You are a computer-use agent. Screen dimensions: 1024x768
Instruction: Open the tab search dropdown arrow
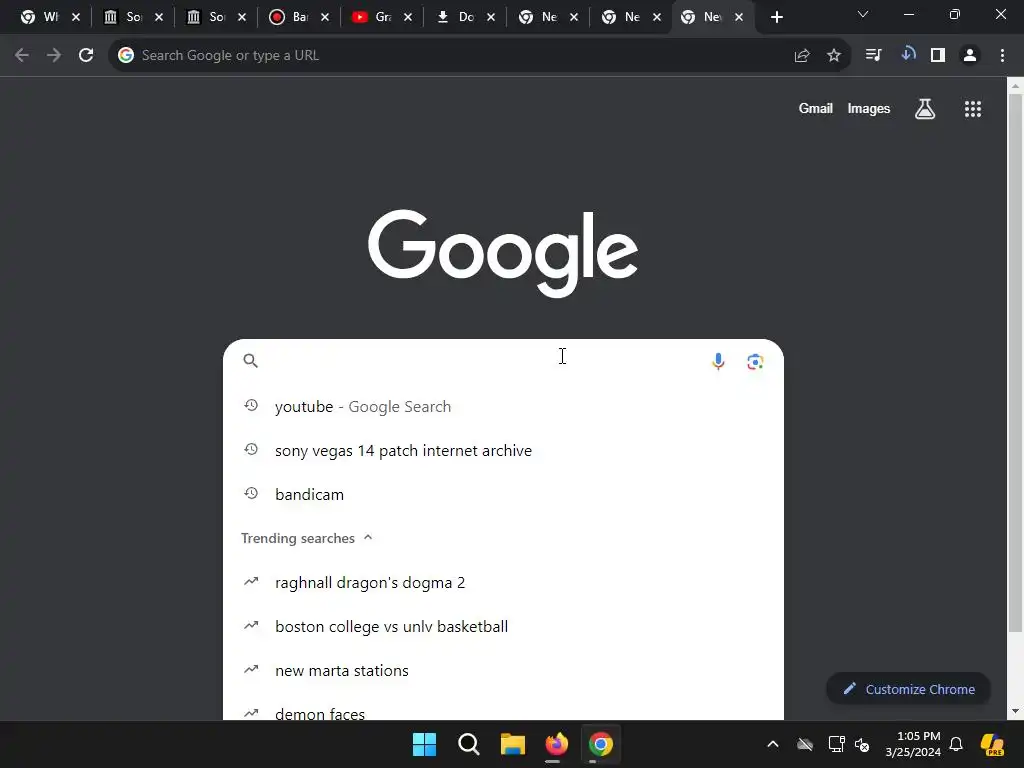[863, 14]
